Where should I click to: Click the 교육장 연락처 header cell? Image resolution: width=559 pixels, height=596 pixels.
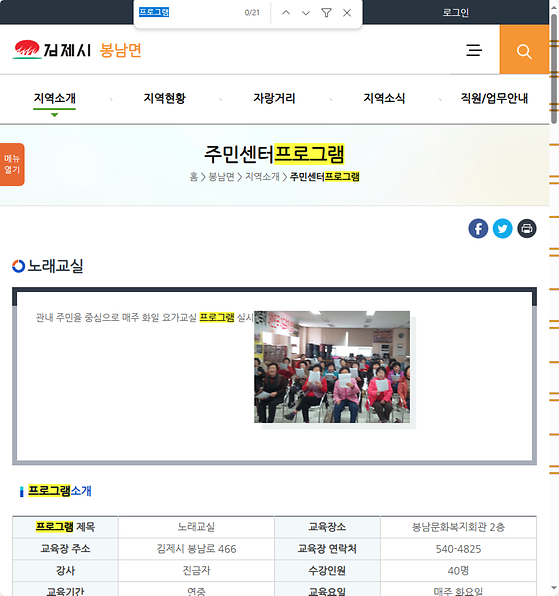[x=327, y=548]
